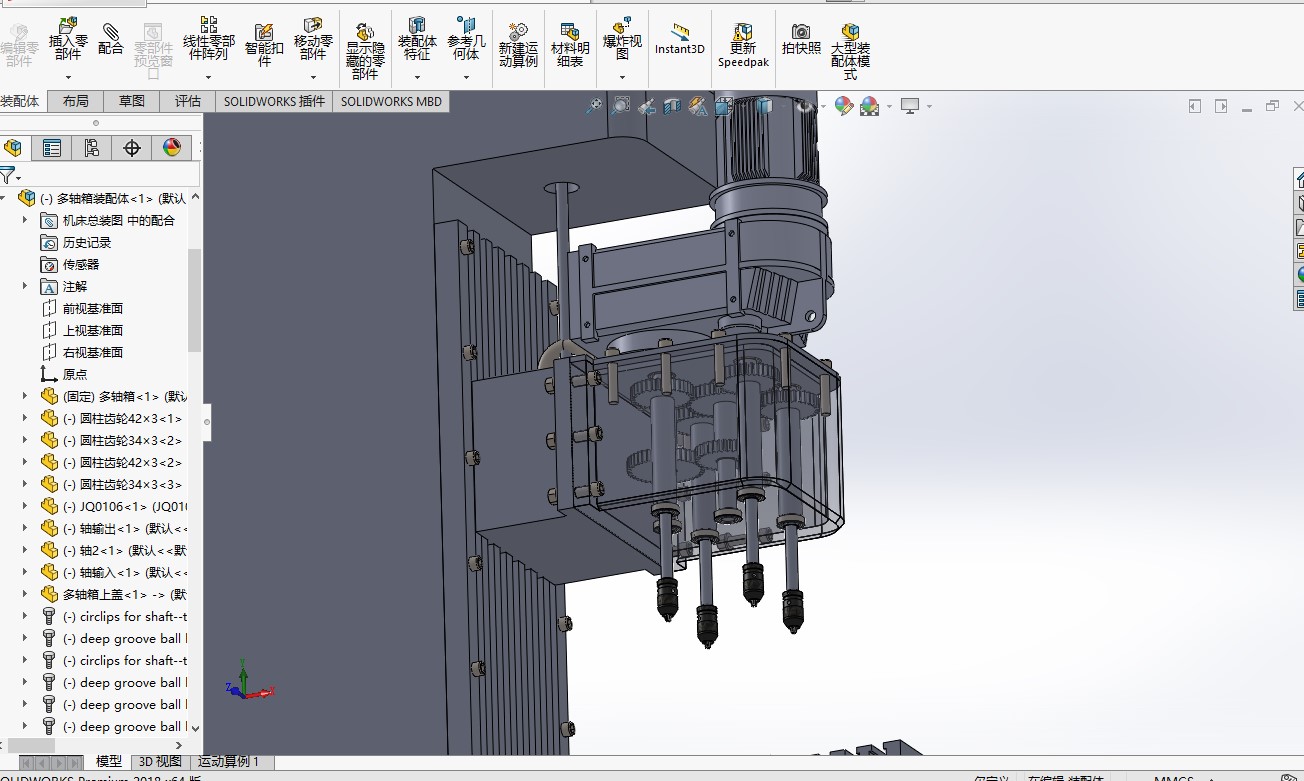Click the Mate (配合) tool

click(x=111, y=40)
